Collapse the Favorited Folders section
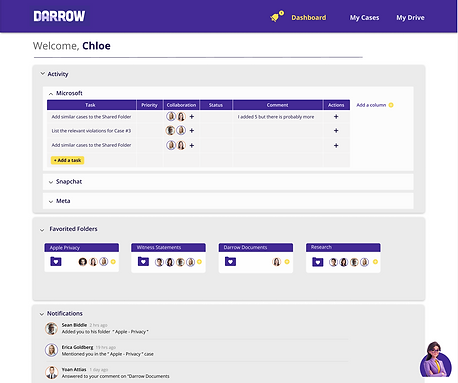The height and width of the screenshot is (383, 458). pyautogui.click(x=42, y=230)
